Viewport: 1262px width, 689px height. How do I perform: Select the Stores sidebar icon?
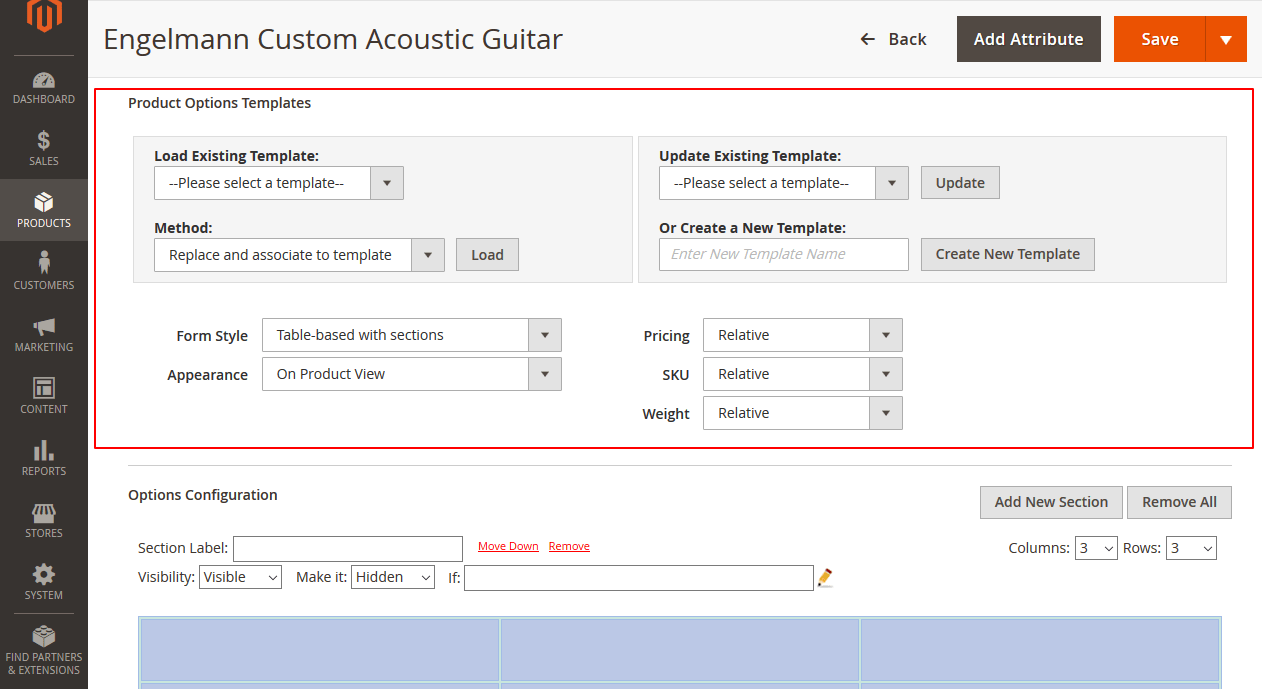coord(44,520)
